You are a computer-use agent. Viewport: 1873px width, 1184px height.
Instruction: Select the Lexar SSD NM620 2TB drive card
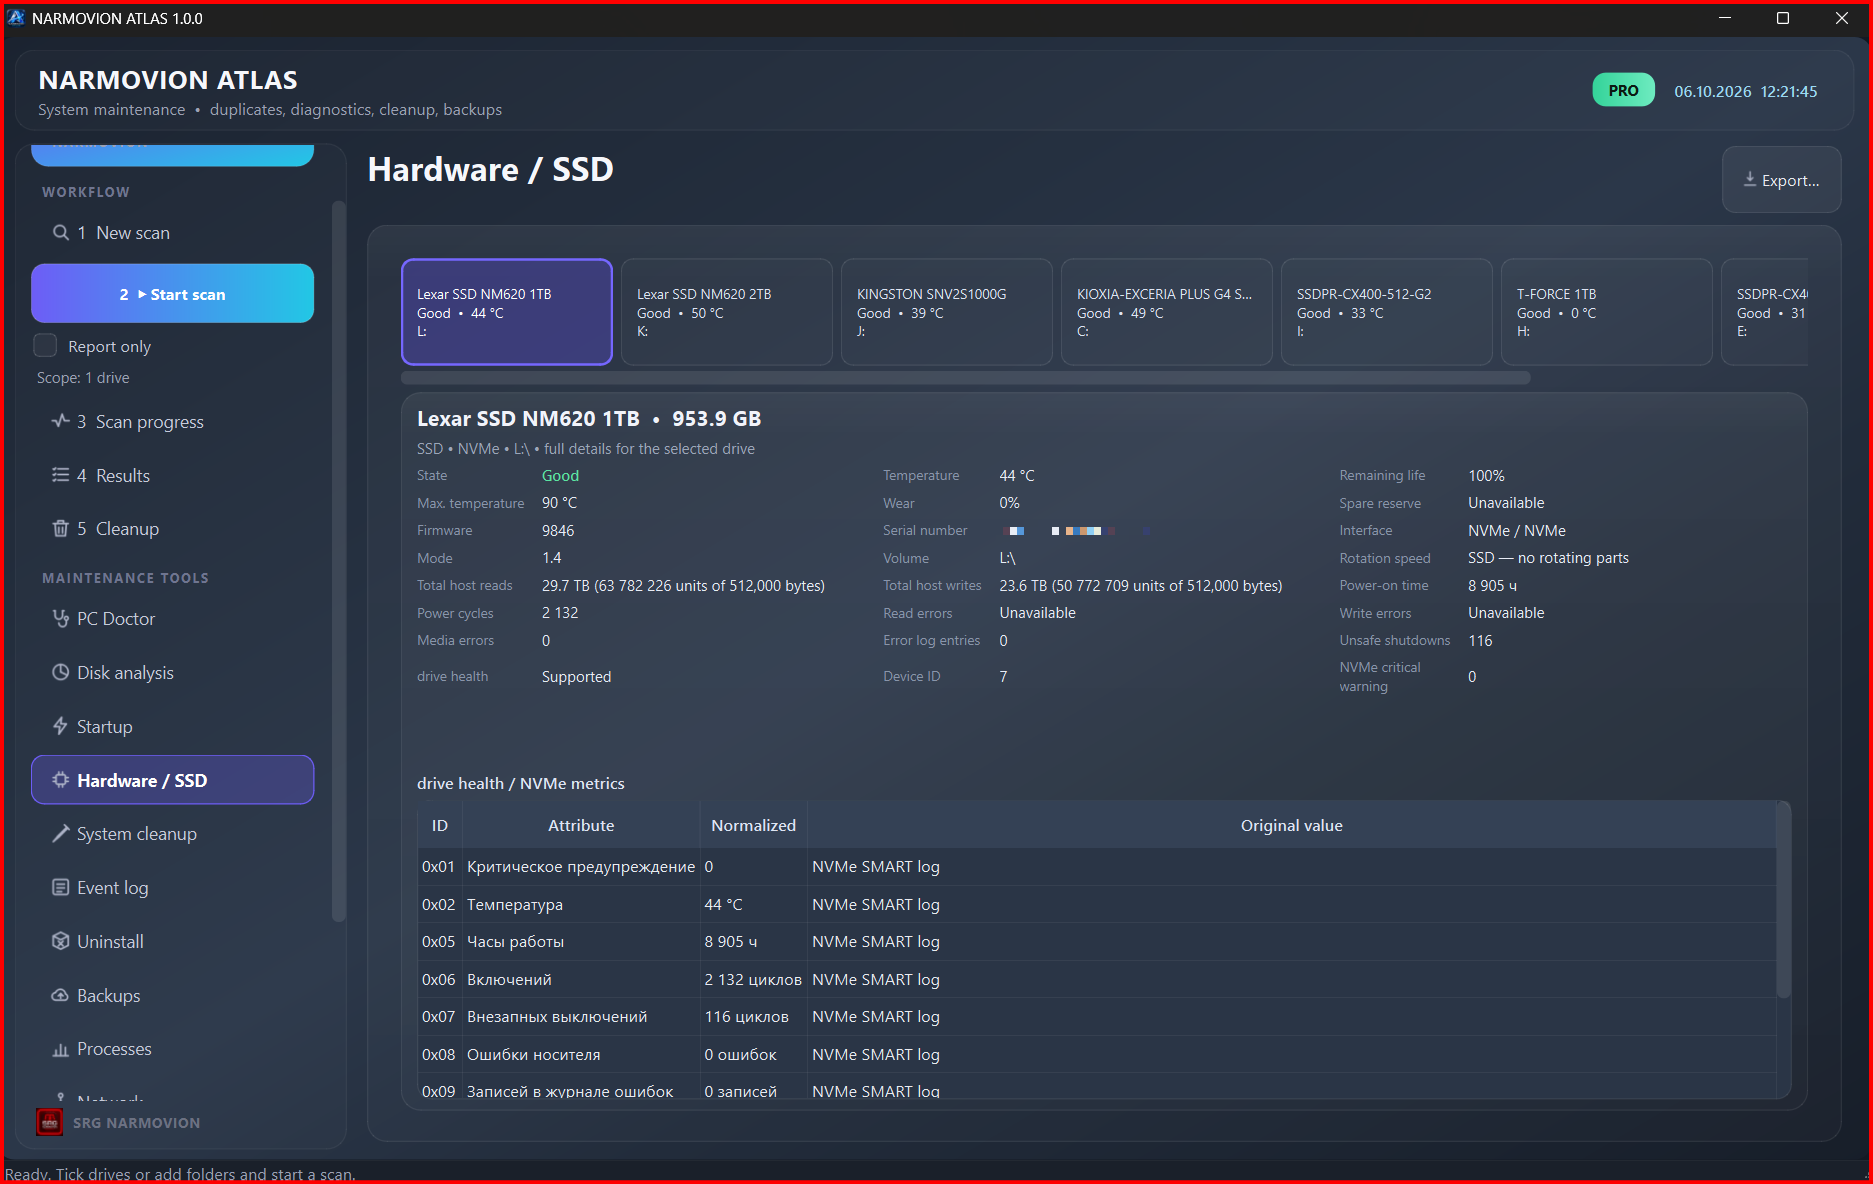[x=727, y=312]
